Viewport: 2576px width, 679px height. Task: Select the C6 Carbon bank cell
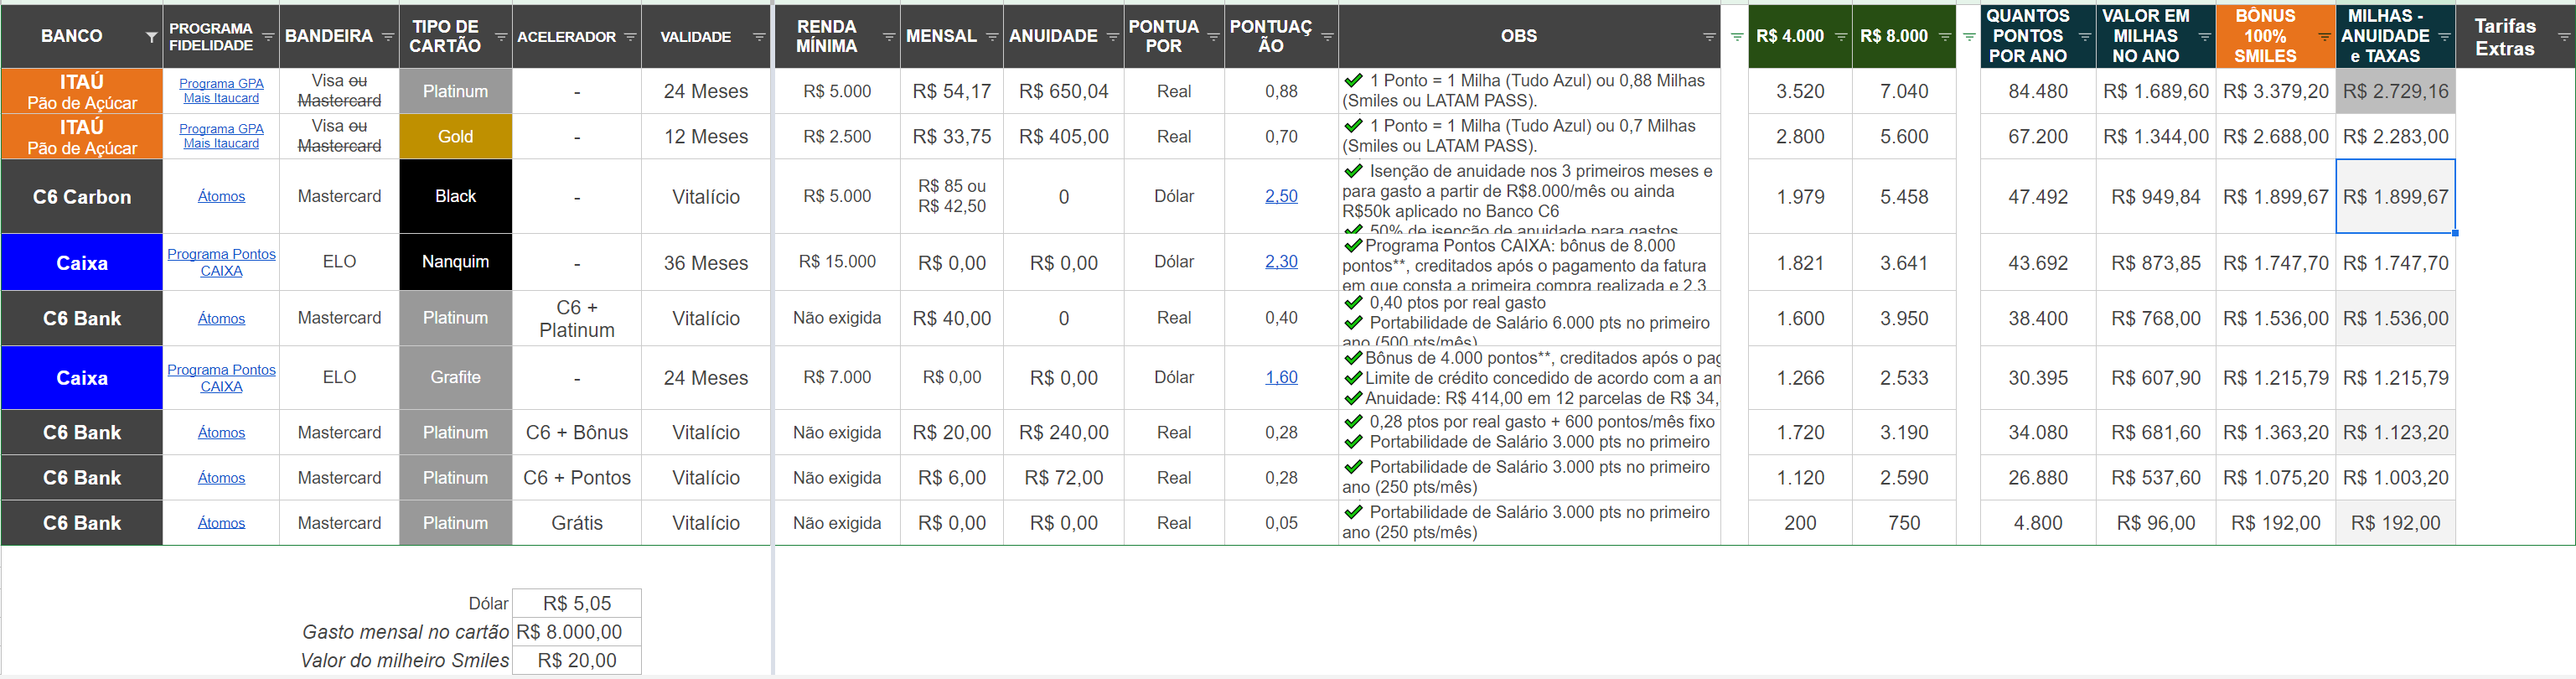(x=82, y=196)
